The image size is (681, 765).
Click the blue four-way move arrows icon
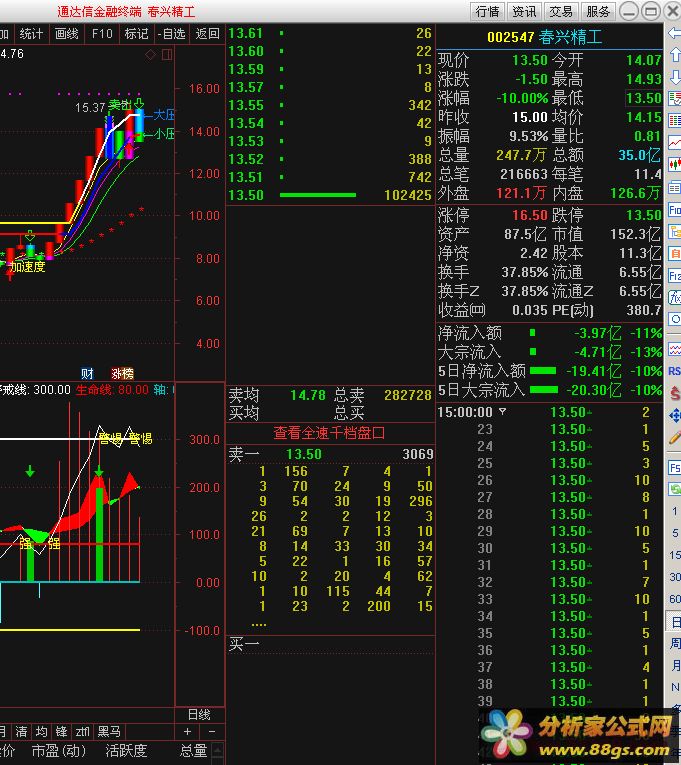coord(675,416)
